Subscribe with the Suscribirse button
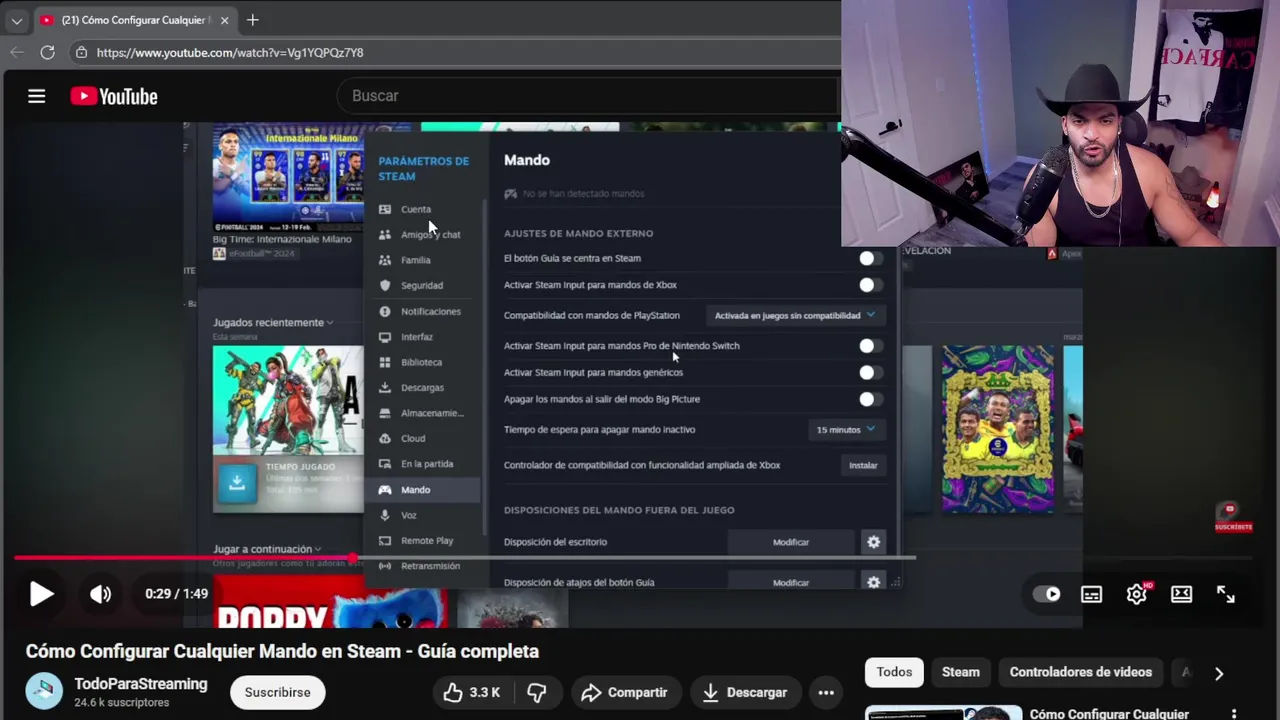This screenshot has width=1280, height=720. (x=277, y=692)
